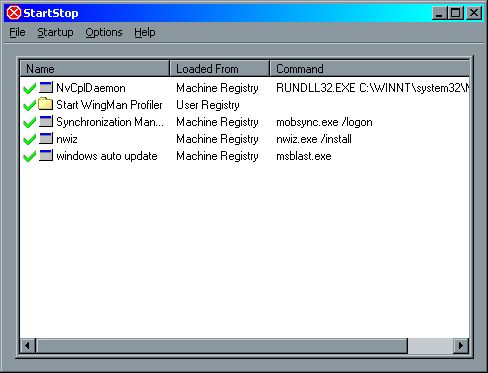Screen dimensions: 488x373
Task: Click Machine Registry in the windows auto update row
Action: coord(217,156)
